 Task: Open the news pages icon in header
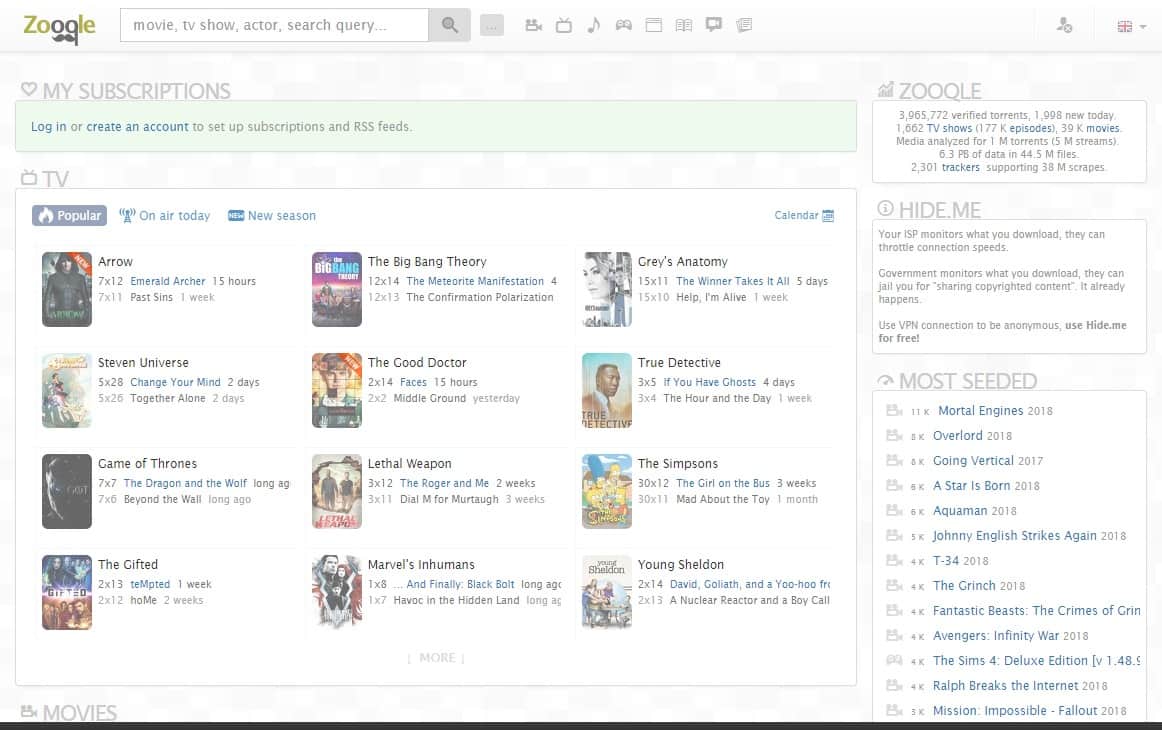[744, 26]
